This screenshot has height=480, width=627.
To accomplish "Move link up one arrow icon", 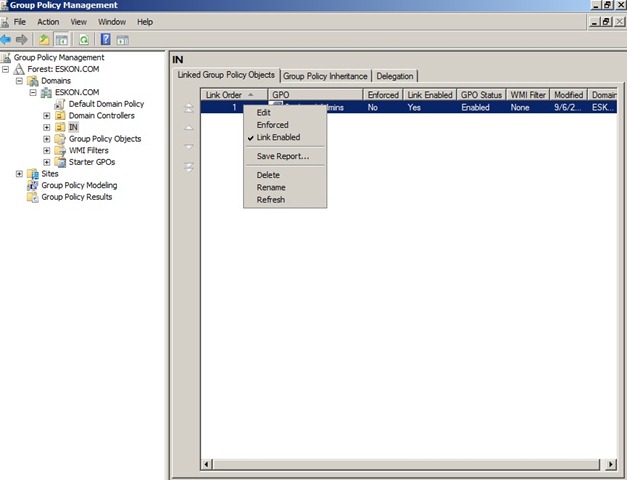I will [x=189, y=128].
